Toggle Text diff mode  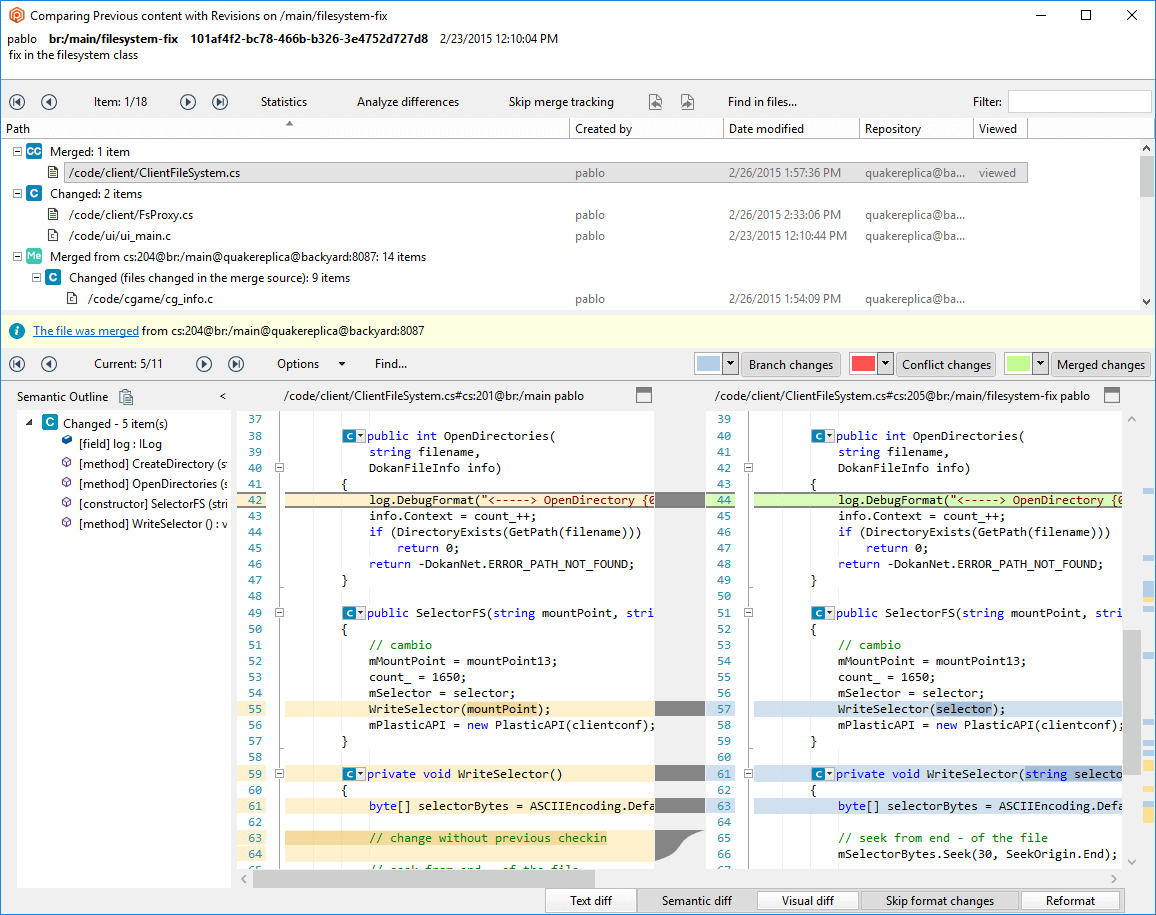click(591, 900)
